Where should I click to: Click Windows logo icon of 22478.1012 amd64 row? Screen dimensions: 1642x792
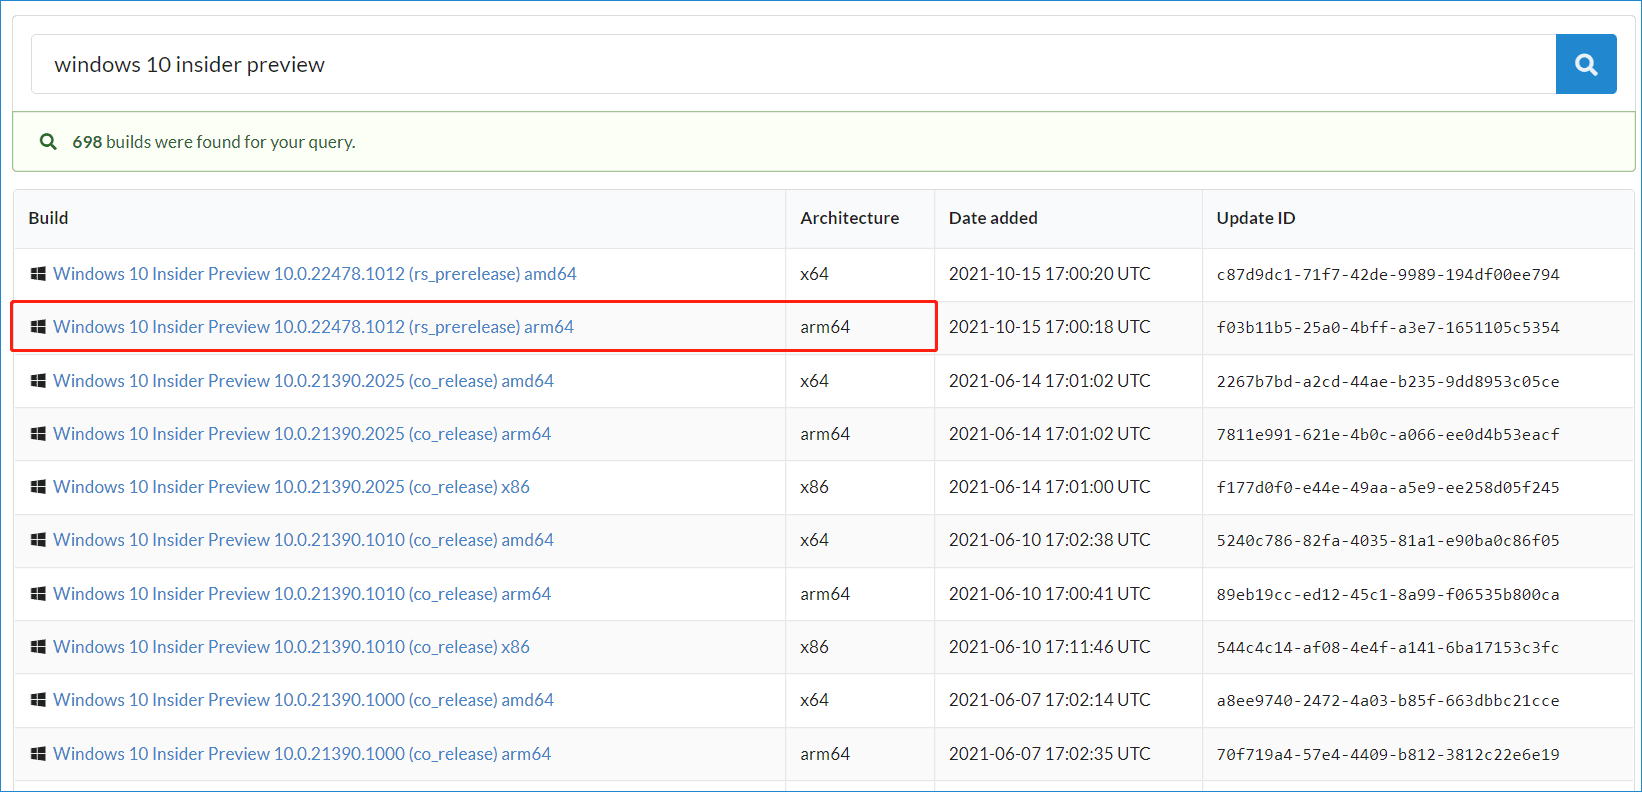[x=38, y=274]
